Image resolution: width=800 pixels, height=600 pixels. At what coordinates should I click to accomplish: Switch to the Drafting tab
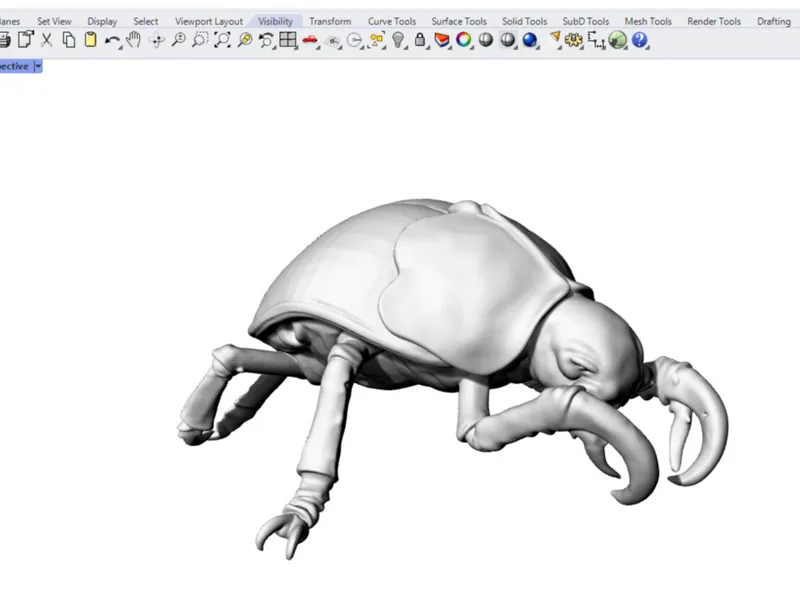[773, 21]
